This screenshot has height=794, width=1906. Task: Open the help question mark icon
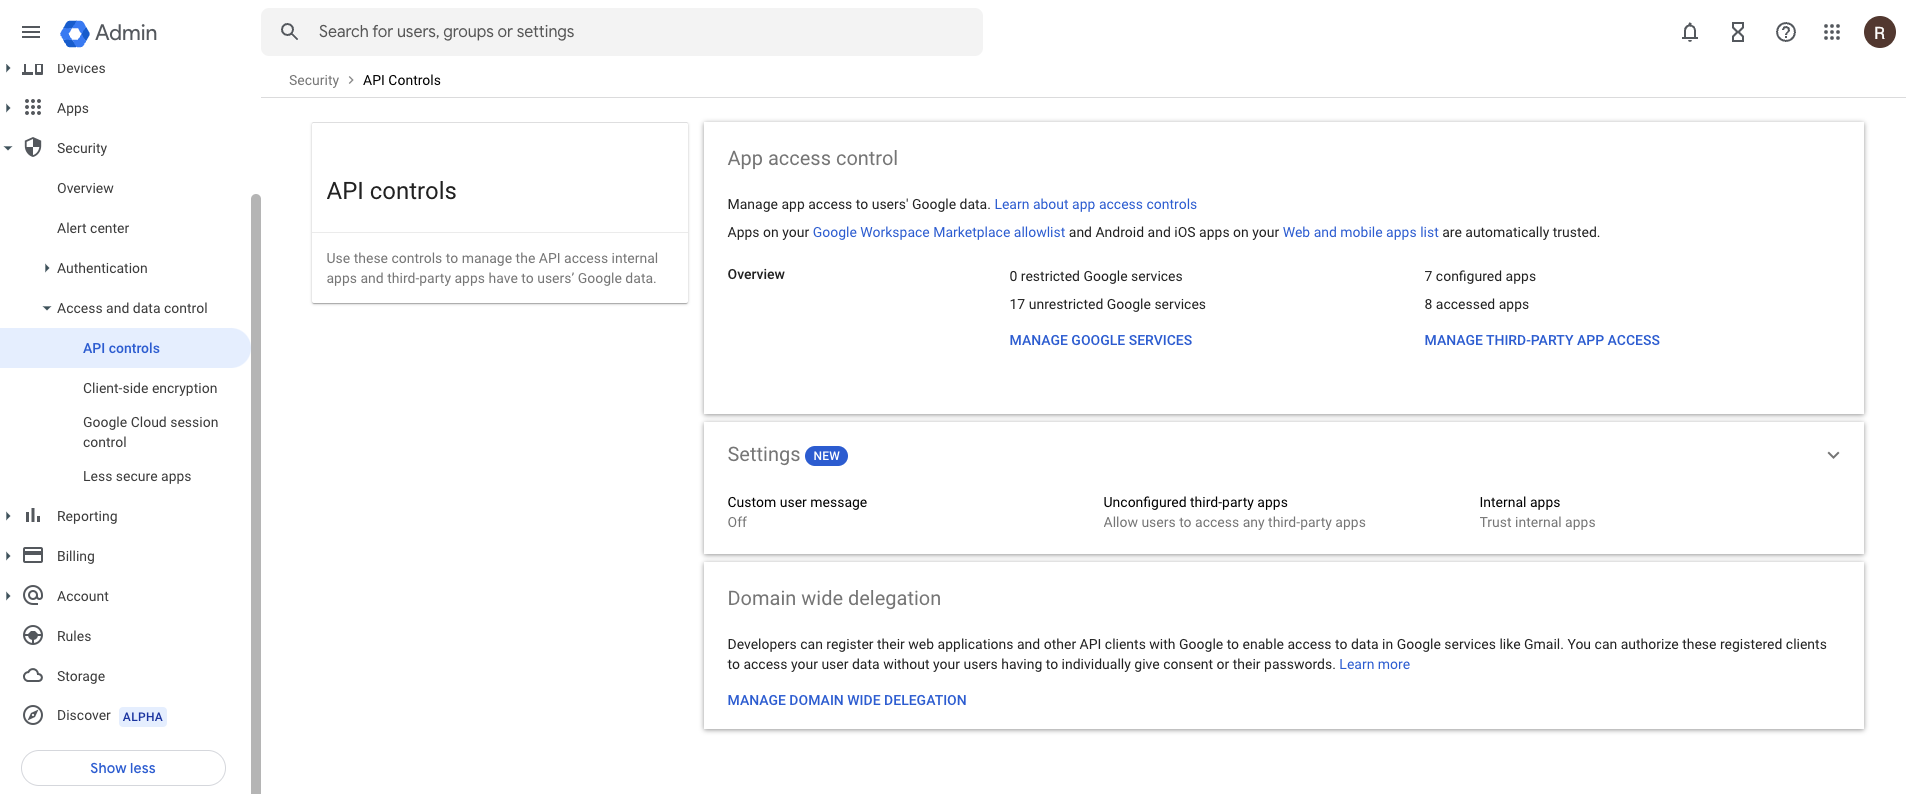(1786, 32)
